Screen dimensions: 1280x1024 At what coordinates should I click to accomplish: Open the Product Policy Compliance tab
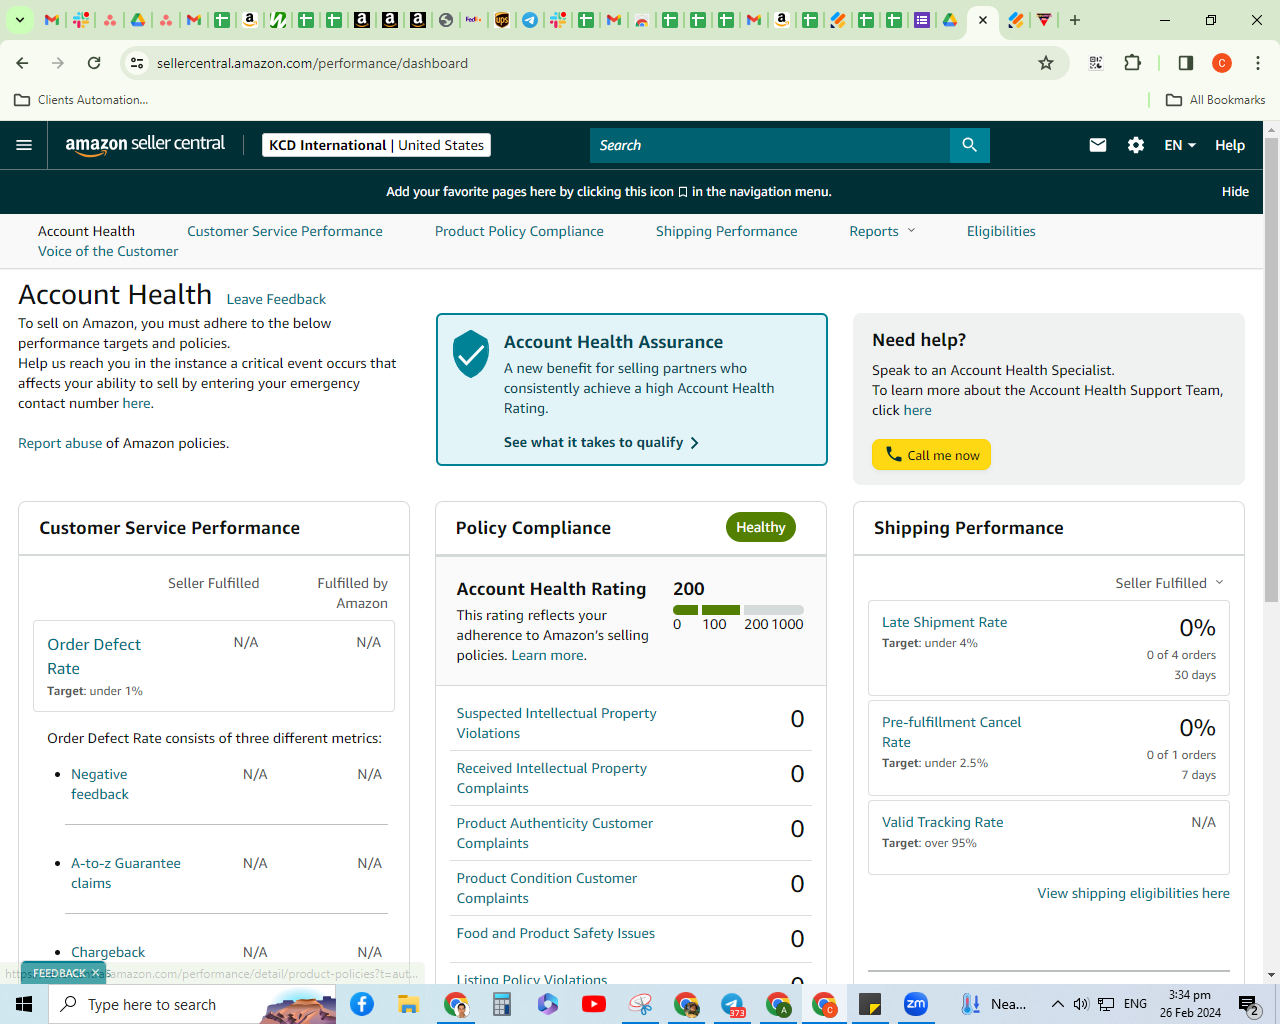pos(519,231)
